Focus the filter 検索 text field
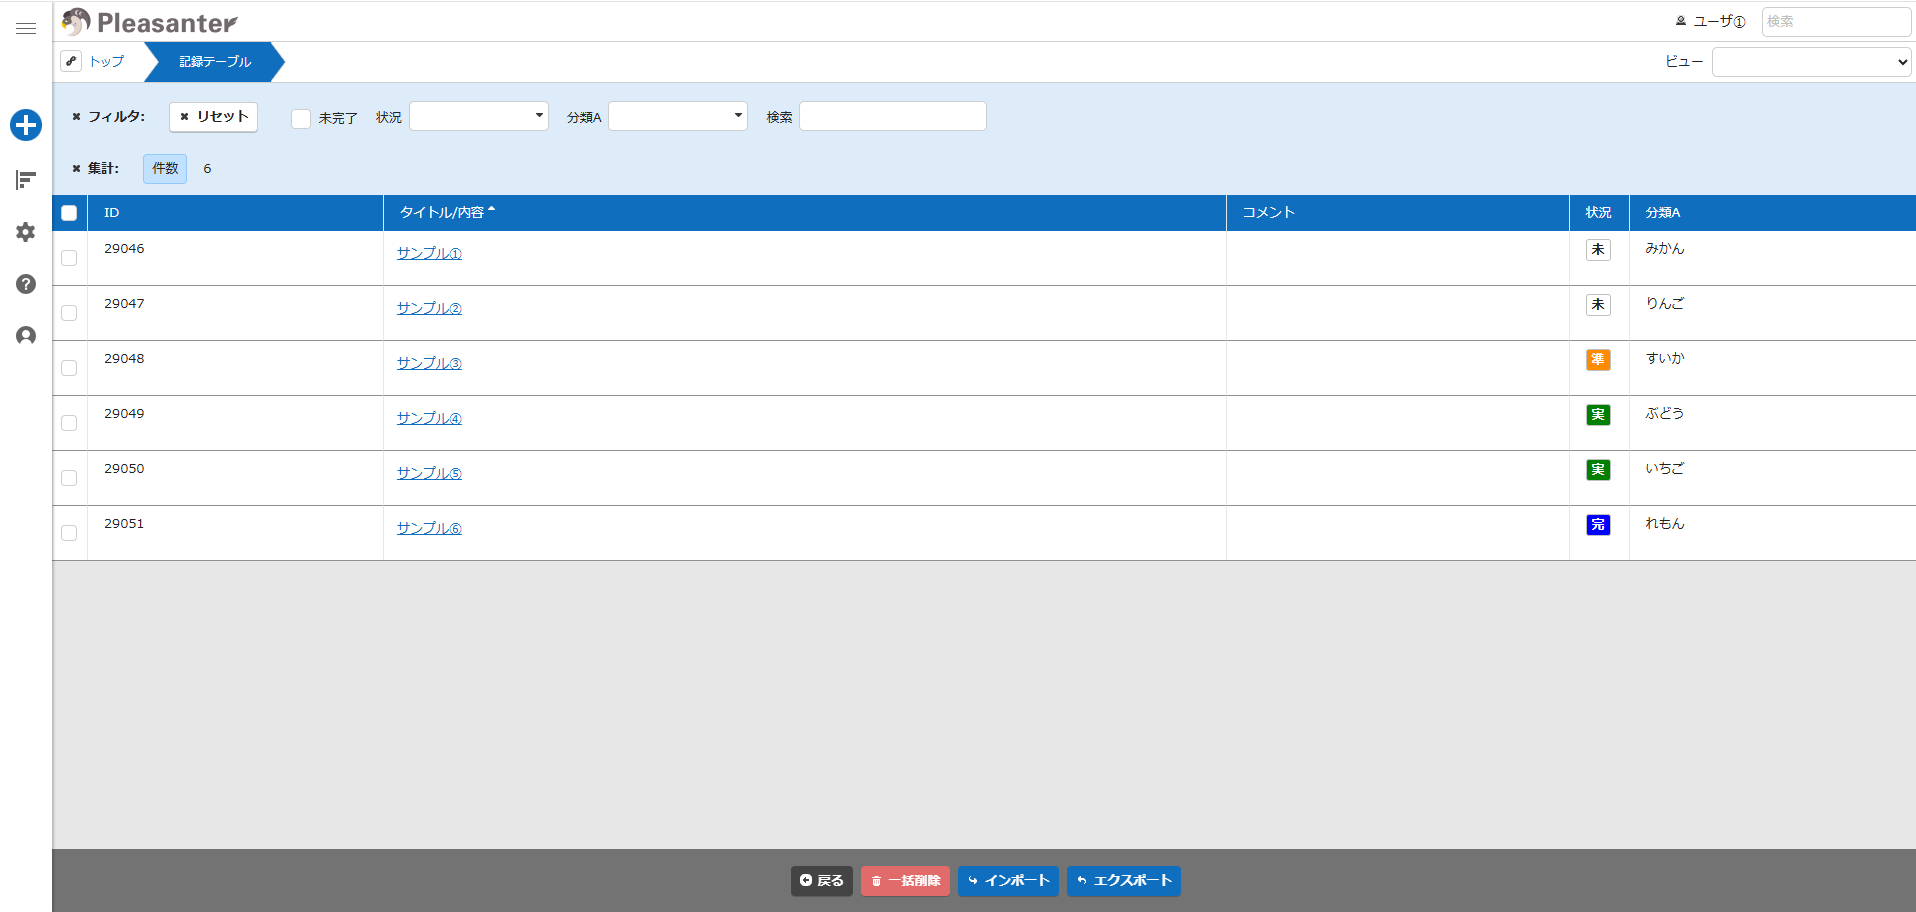Screen dimensions: 1916x912 coord(893,116)
